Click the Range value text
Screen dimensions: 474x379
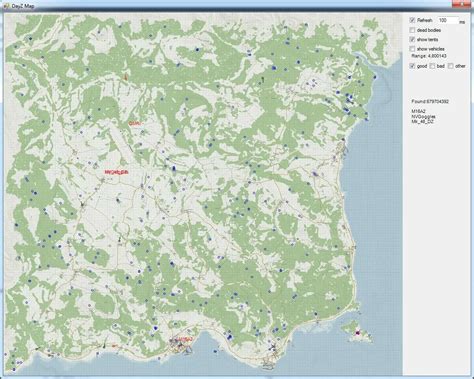[x=429, y=56]
